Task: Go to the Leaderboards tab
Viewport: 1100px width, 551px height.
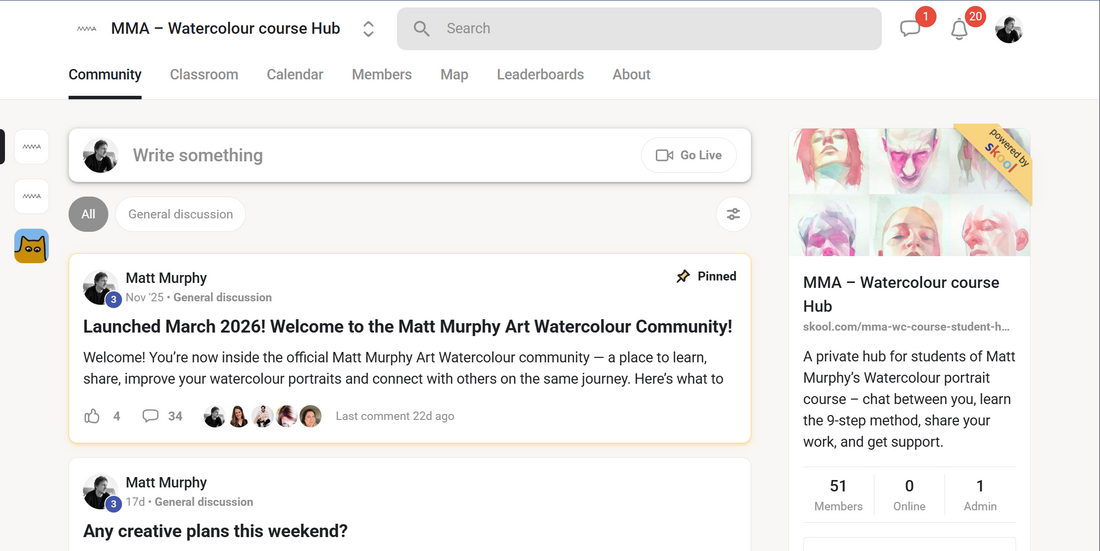Action: tap(540, 74)
